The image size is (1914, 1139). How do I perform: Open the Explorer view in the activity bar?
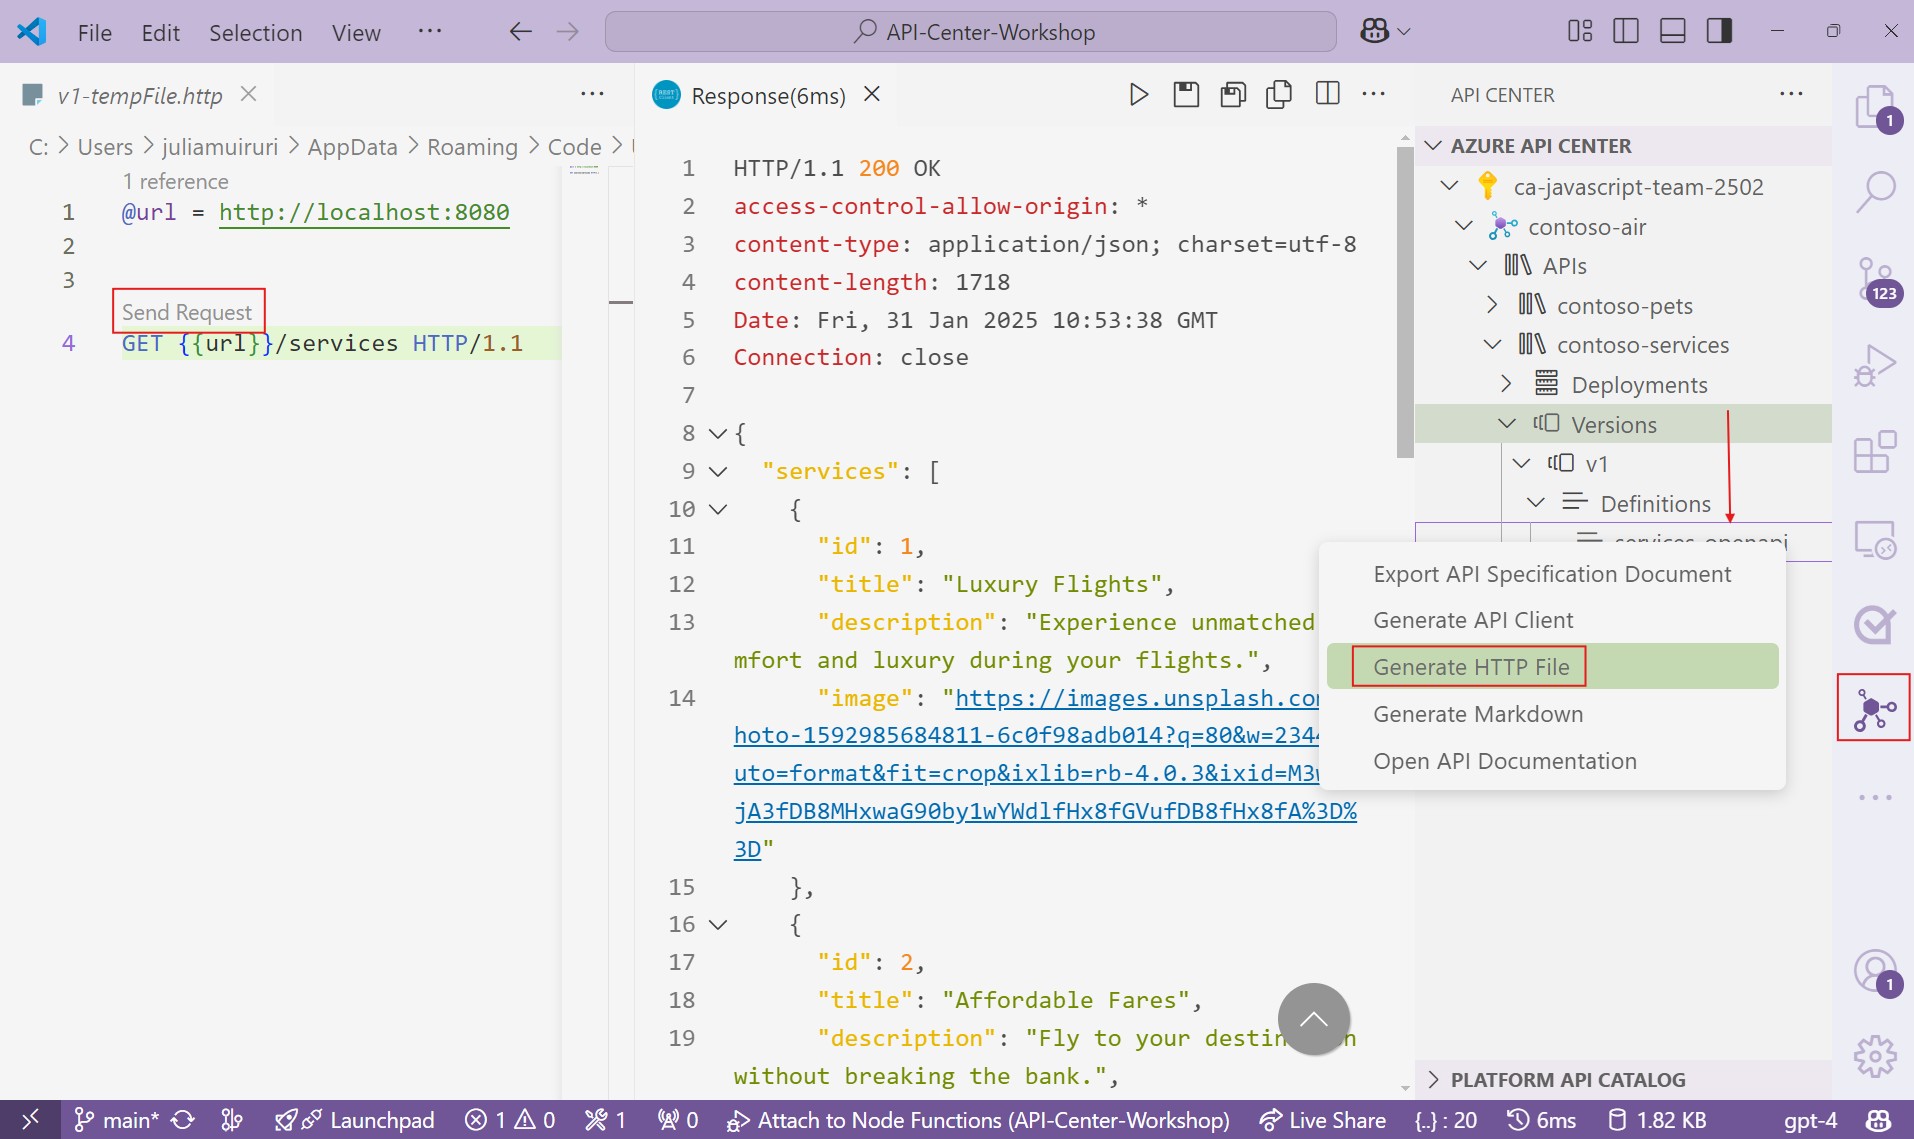1874,106
